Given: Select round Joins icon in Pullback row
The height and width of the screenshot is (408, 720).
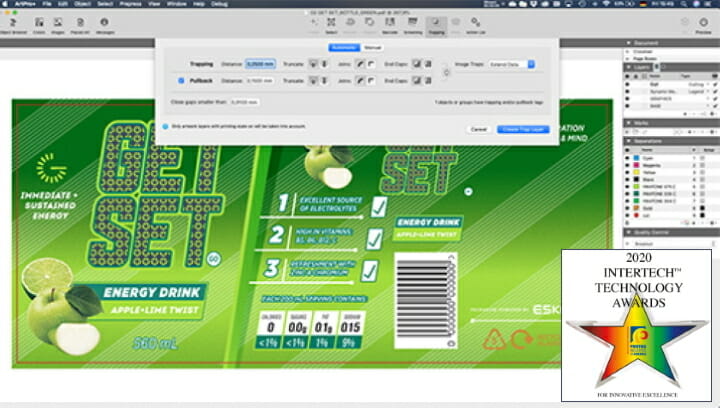Looking at the screenshot, I should pyautogui.click(x=360, y=81).
